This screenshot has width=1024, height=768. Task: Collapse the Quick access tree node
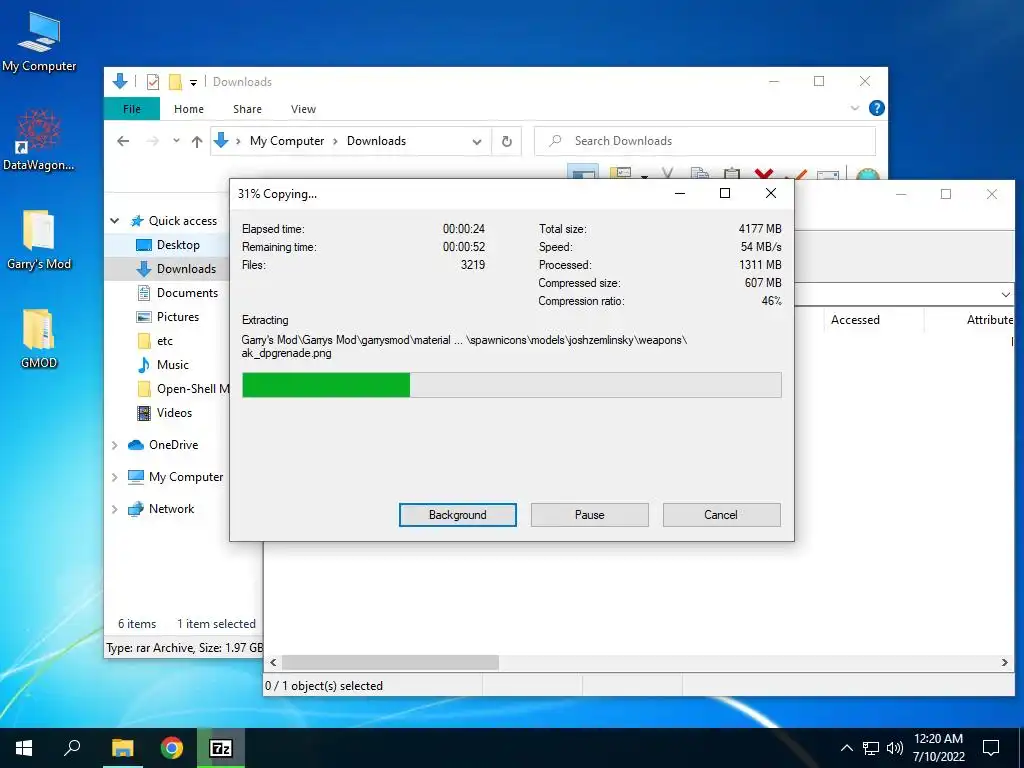pos(115,221)
